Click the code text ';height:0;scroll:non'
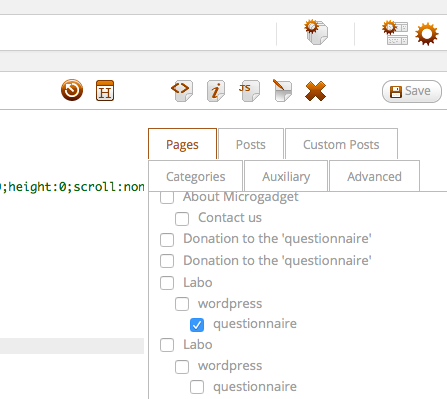The image size is (447, 399). pyautogui.click(x=72, y=187)
